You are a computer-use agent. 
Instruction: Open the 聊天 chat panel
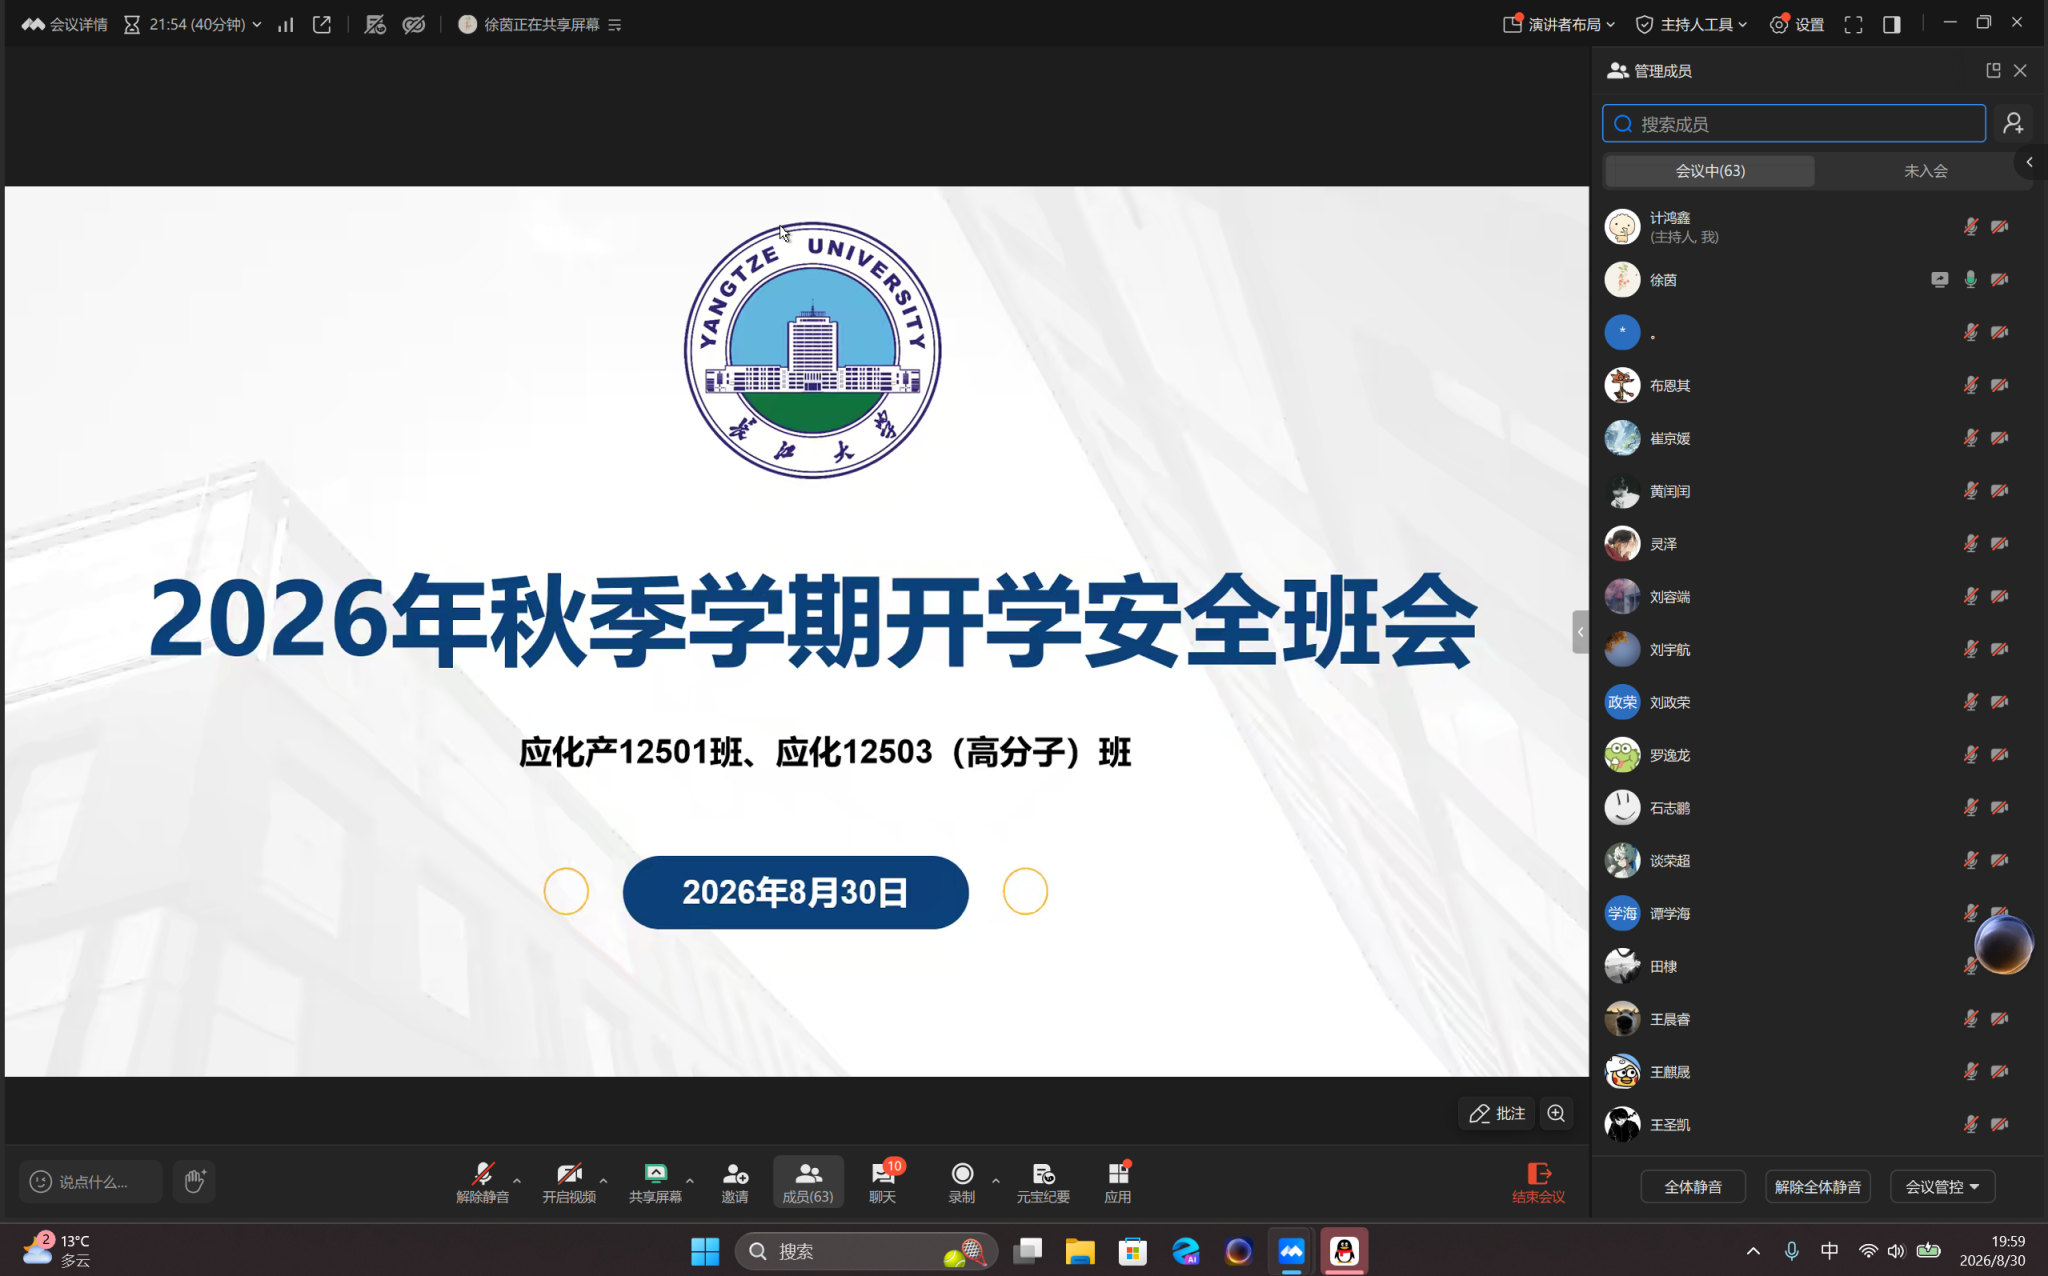(x=883, y=1182)
